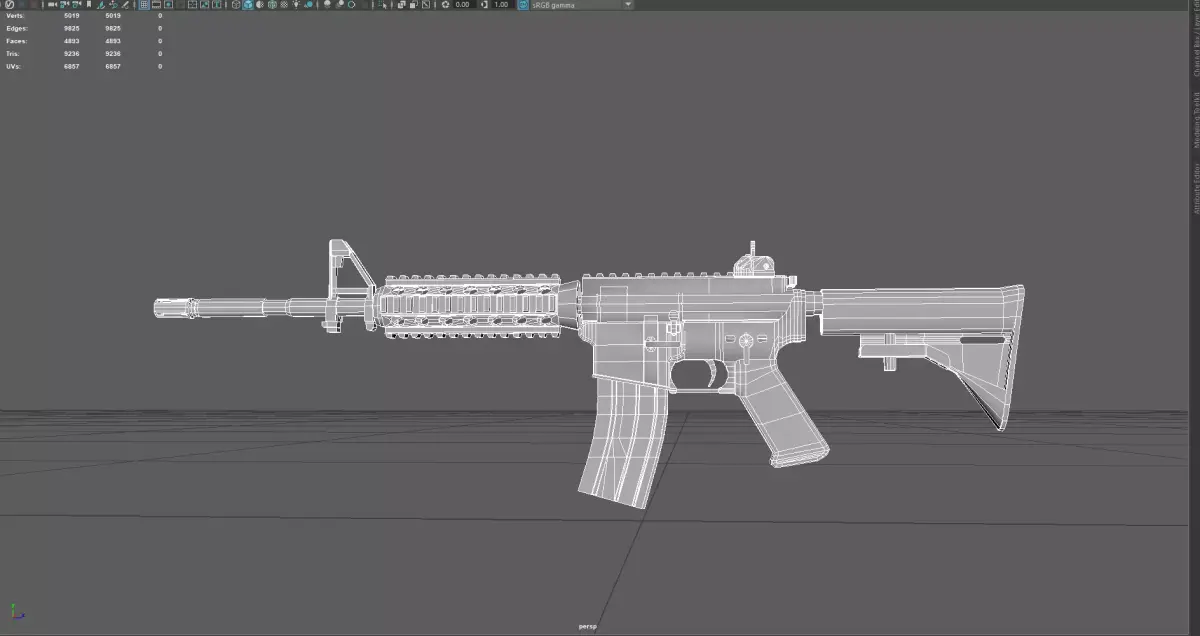This screenshot has height=636, width=1200.
Task: Click the Verts label in heads-up display
Action: coord(17,16)
